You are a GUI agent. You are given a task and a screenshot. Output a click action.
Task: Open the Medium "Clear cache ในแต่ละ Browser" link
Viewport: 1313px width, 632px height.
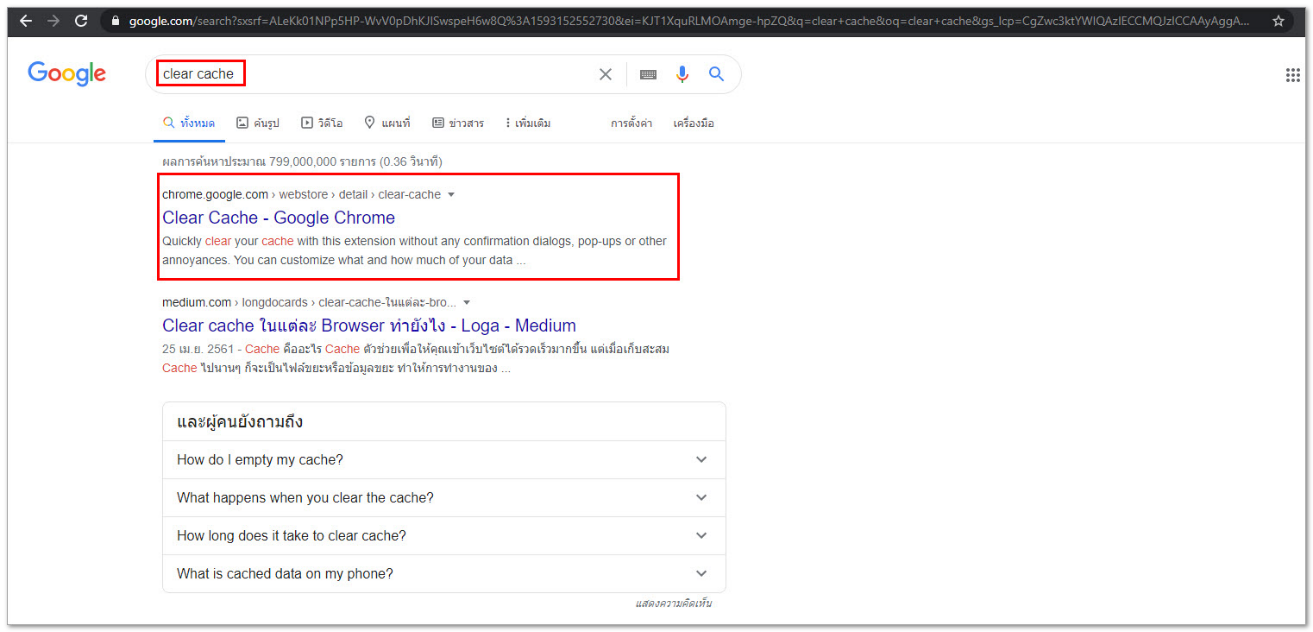[369, 326]
